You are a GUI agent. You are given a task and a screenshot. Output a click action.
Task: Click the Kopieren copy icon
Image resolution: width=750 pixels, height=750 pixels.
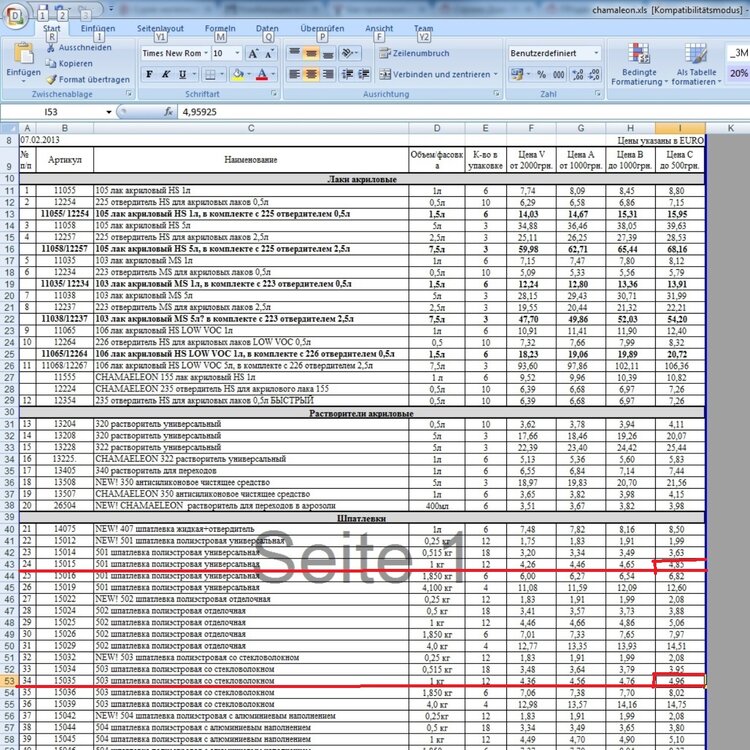(x=50, y=63)
